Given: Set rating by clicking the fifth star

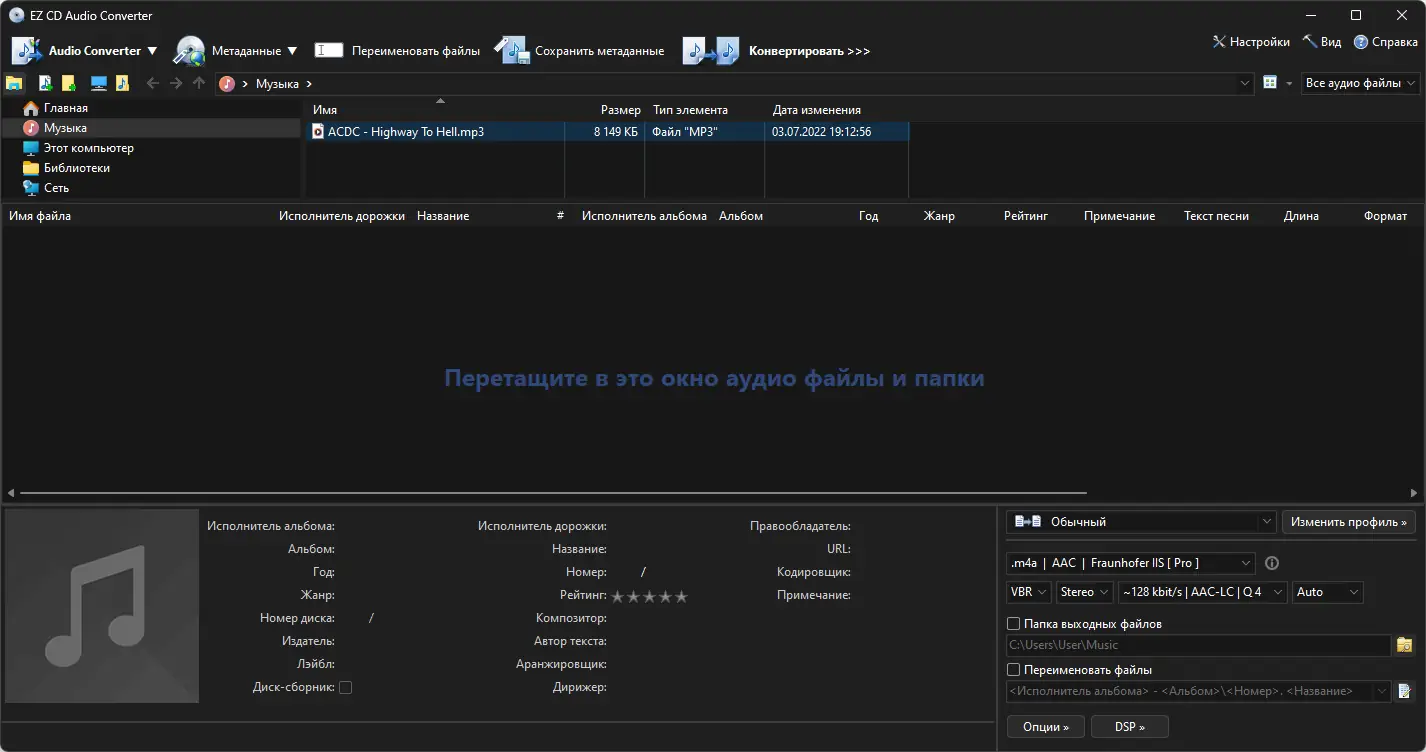Looking at the screenshot, I should click(x=682, y=595).
